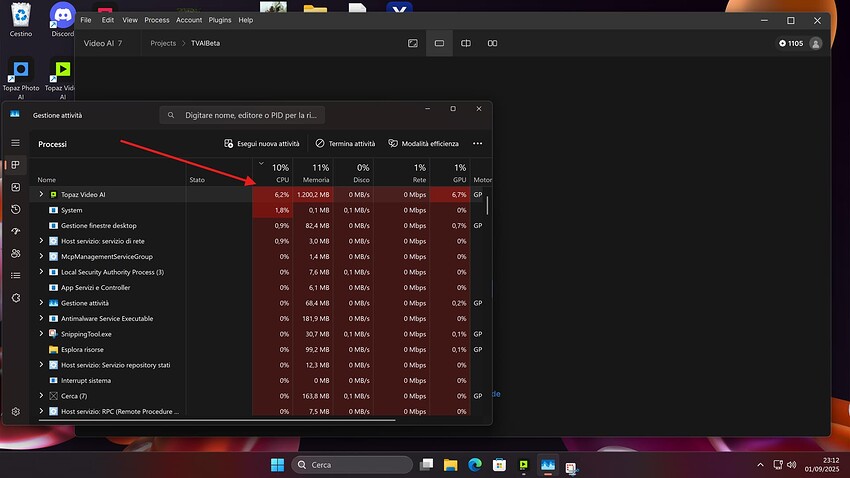Expand Local Security Authority Process (3)

point(41,272)
